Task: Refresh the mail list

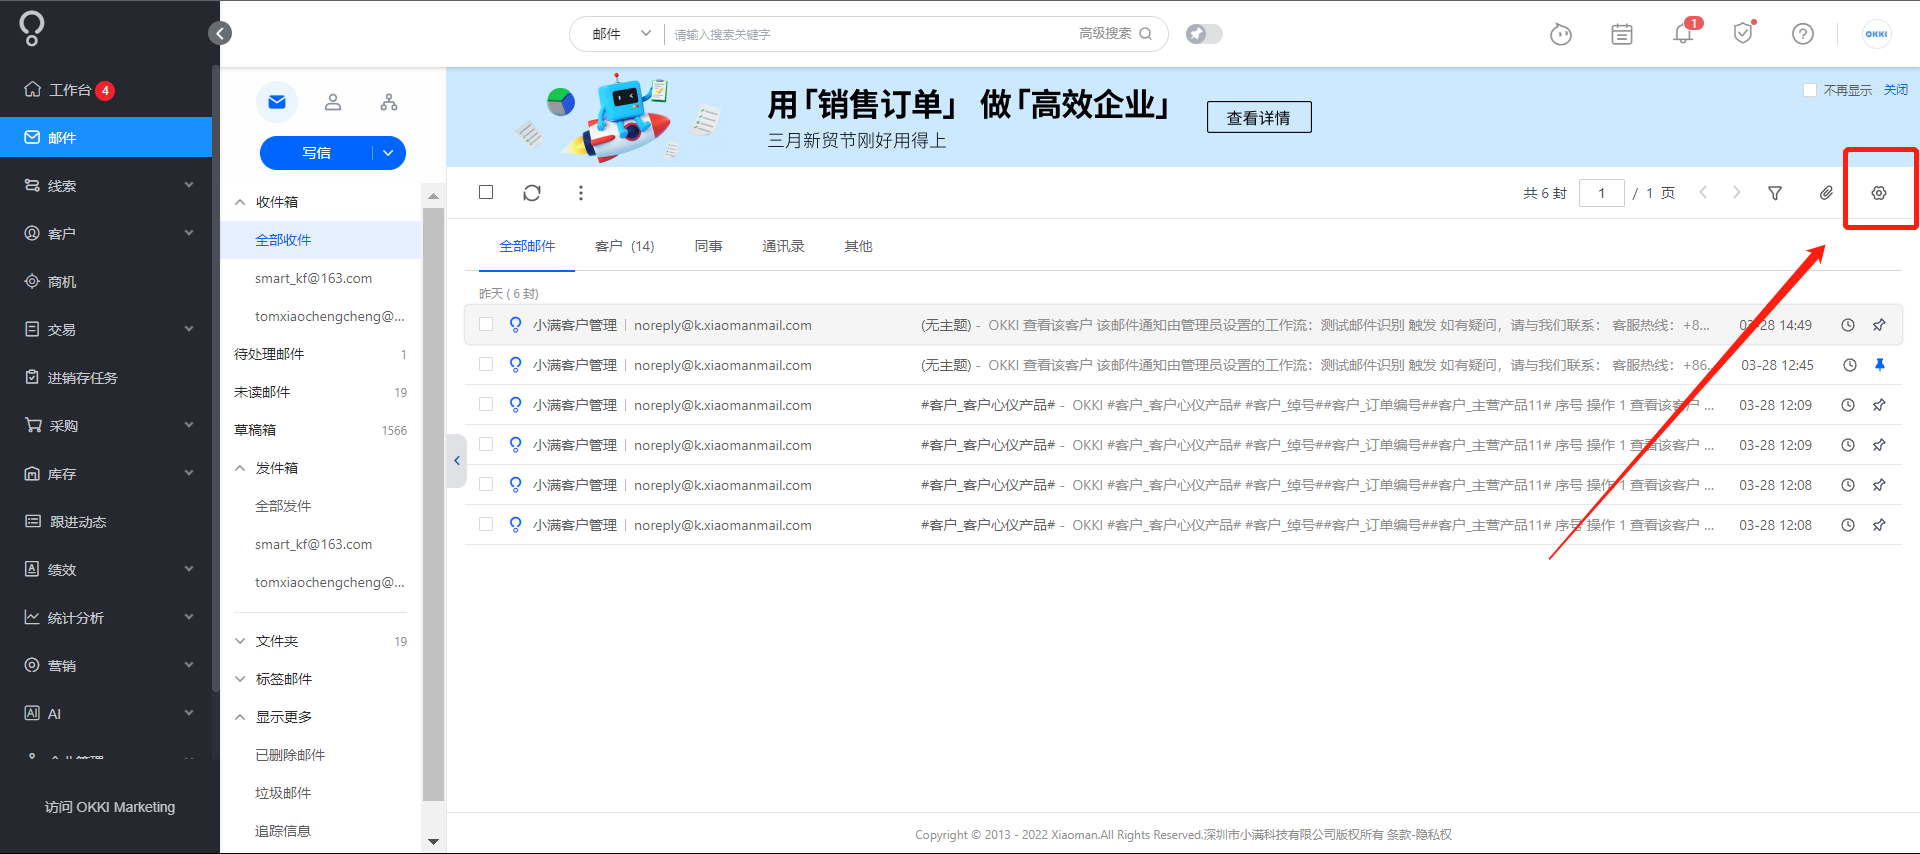Action: point(532,193)
